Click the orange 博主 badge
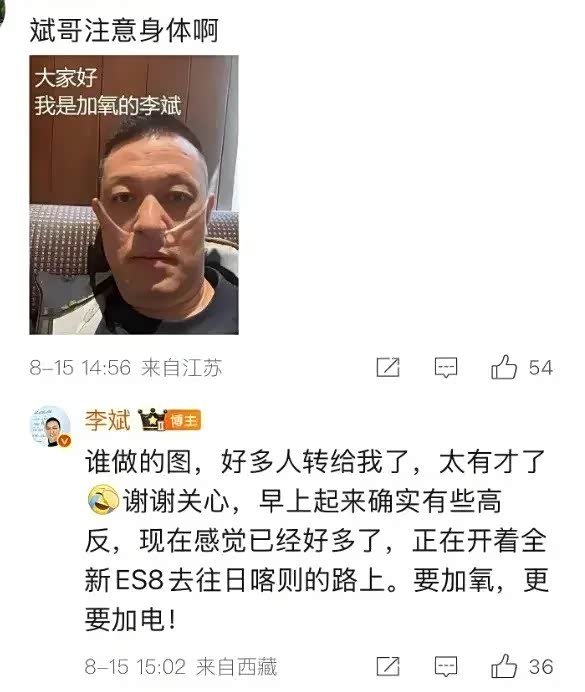Screen dimensions: 585x692 [x=184, y=420]
